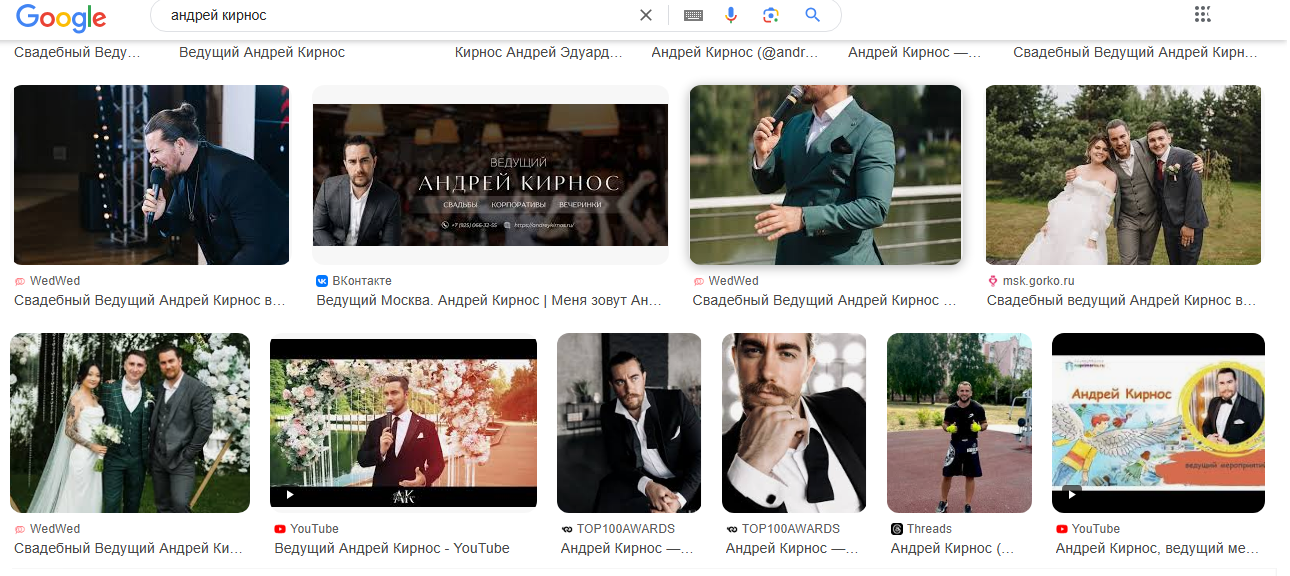Open the Google apps grid menu
1290x576 pixels.
1202,14
